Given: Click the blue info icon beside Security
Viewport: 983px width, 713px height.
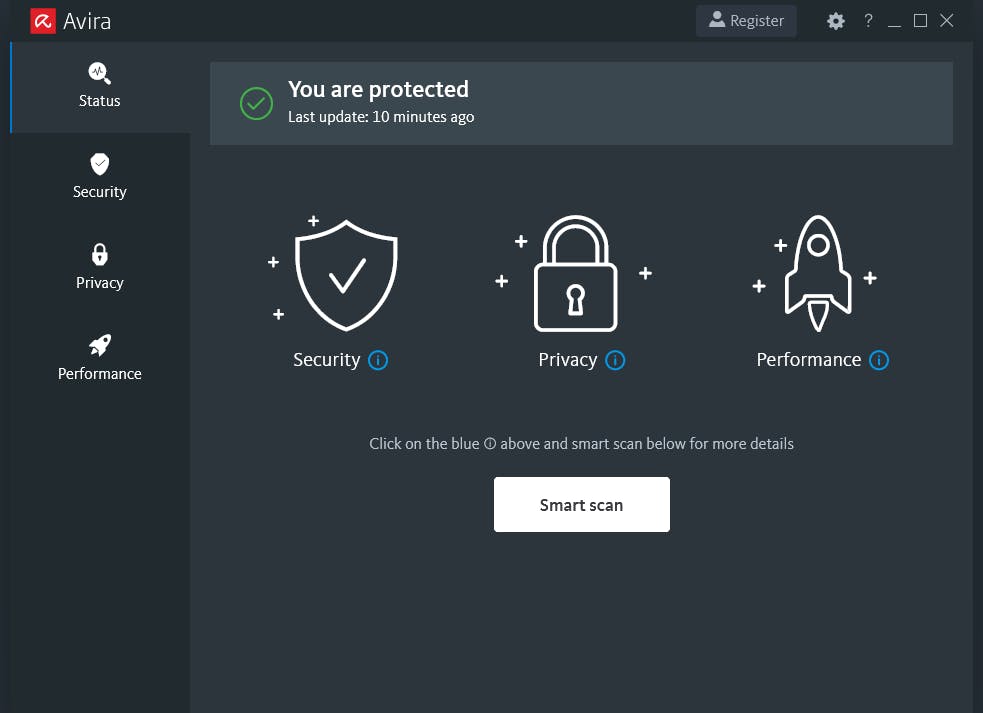Looking at the screenshot, I should click(x=378, y=360).
